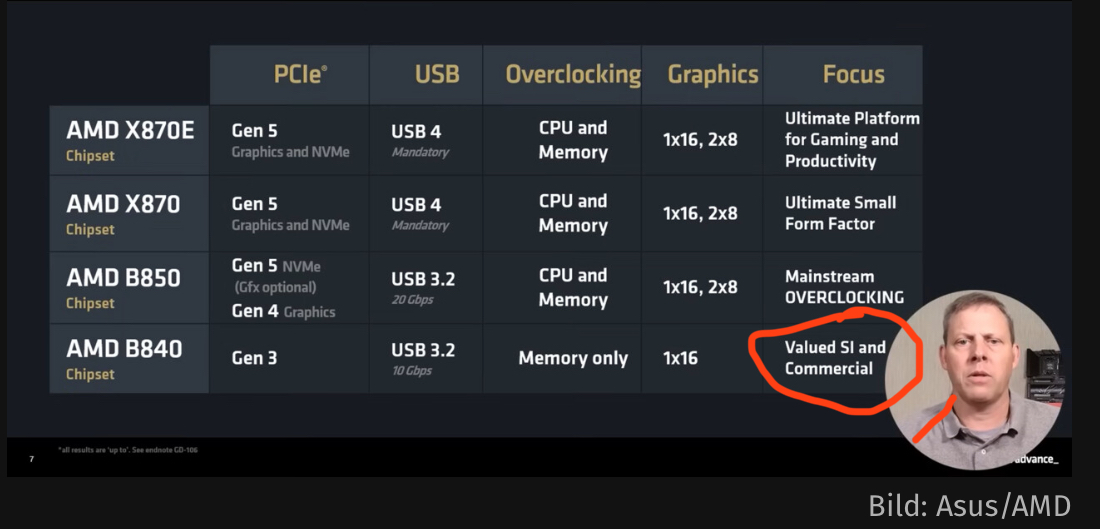Click the 1x16 graphics cell for B840

click(x=680, y=358)
